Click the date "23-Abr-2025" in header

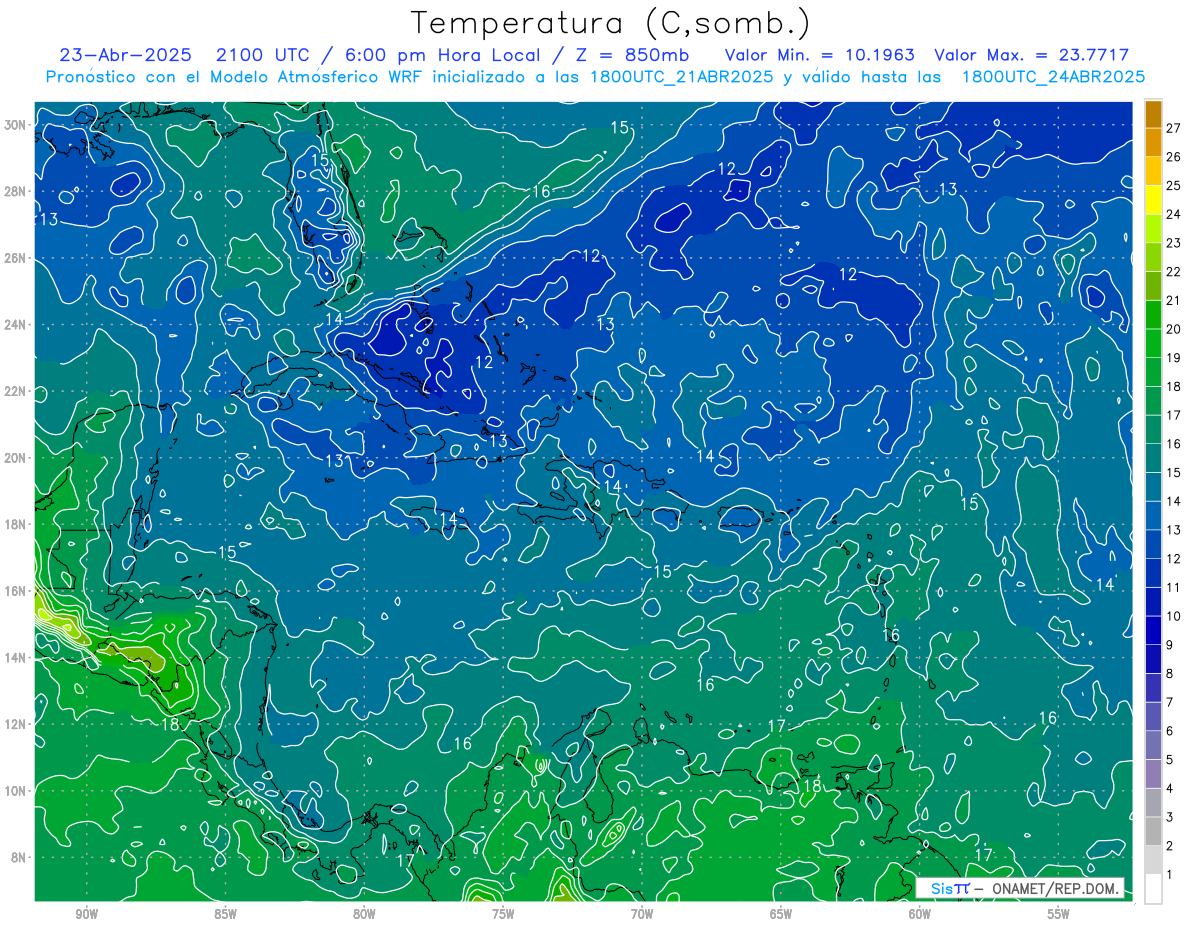[126, 55]
